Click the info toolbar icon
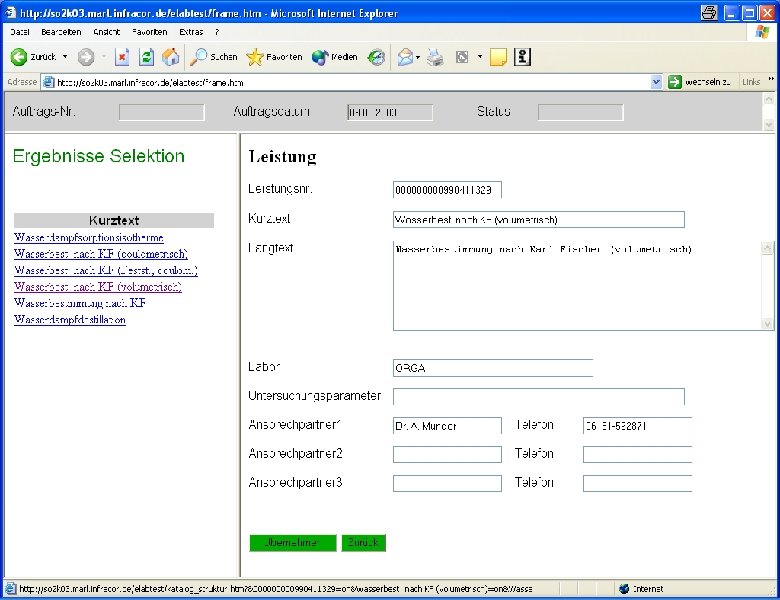This screenshot has width=780, height=600. tap(522, 57)
